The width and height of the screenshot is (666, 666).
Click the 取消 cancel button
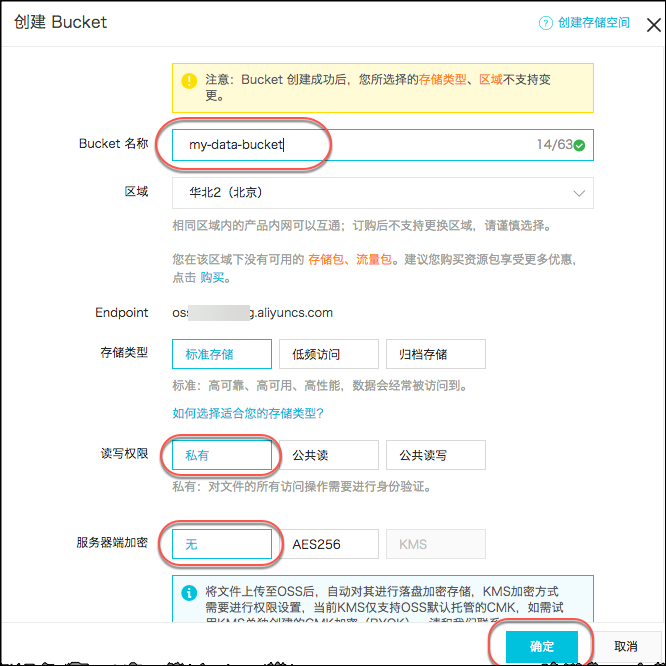[x=626, y=646]
